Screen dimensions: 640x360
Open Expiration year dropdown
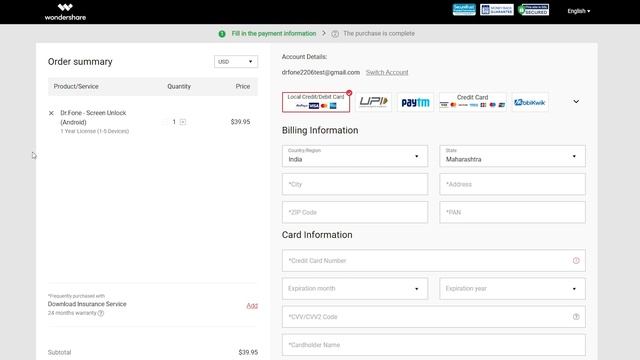512,289
